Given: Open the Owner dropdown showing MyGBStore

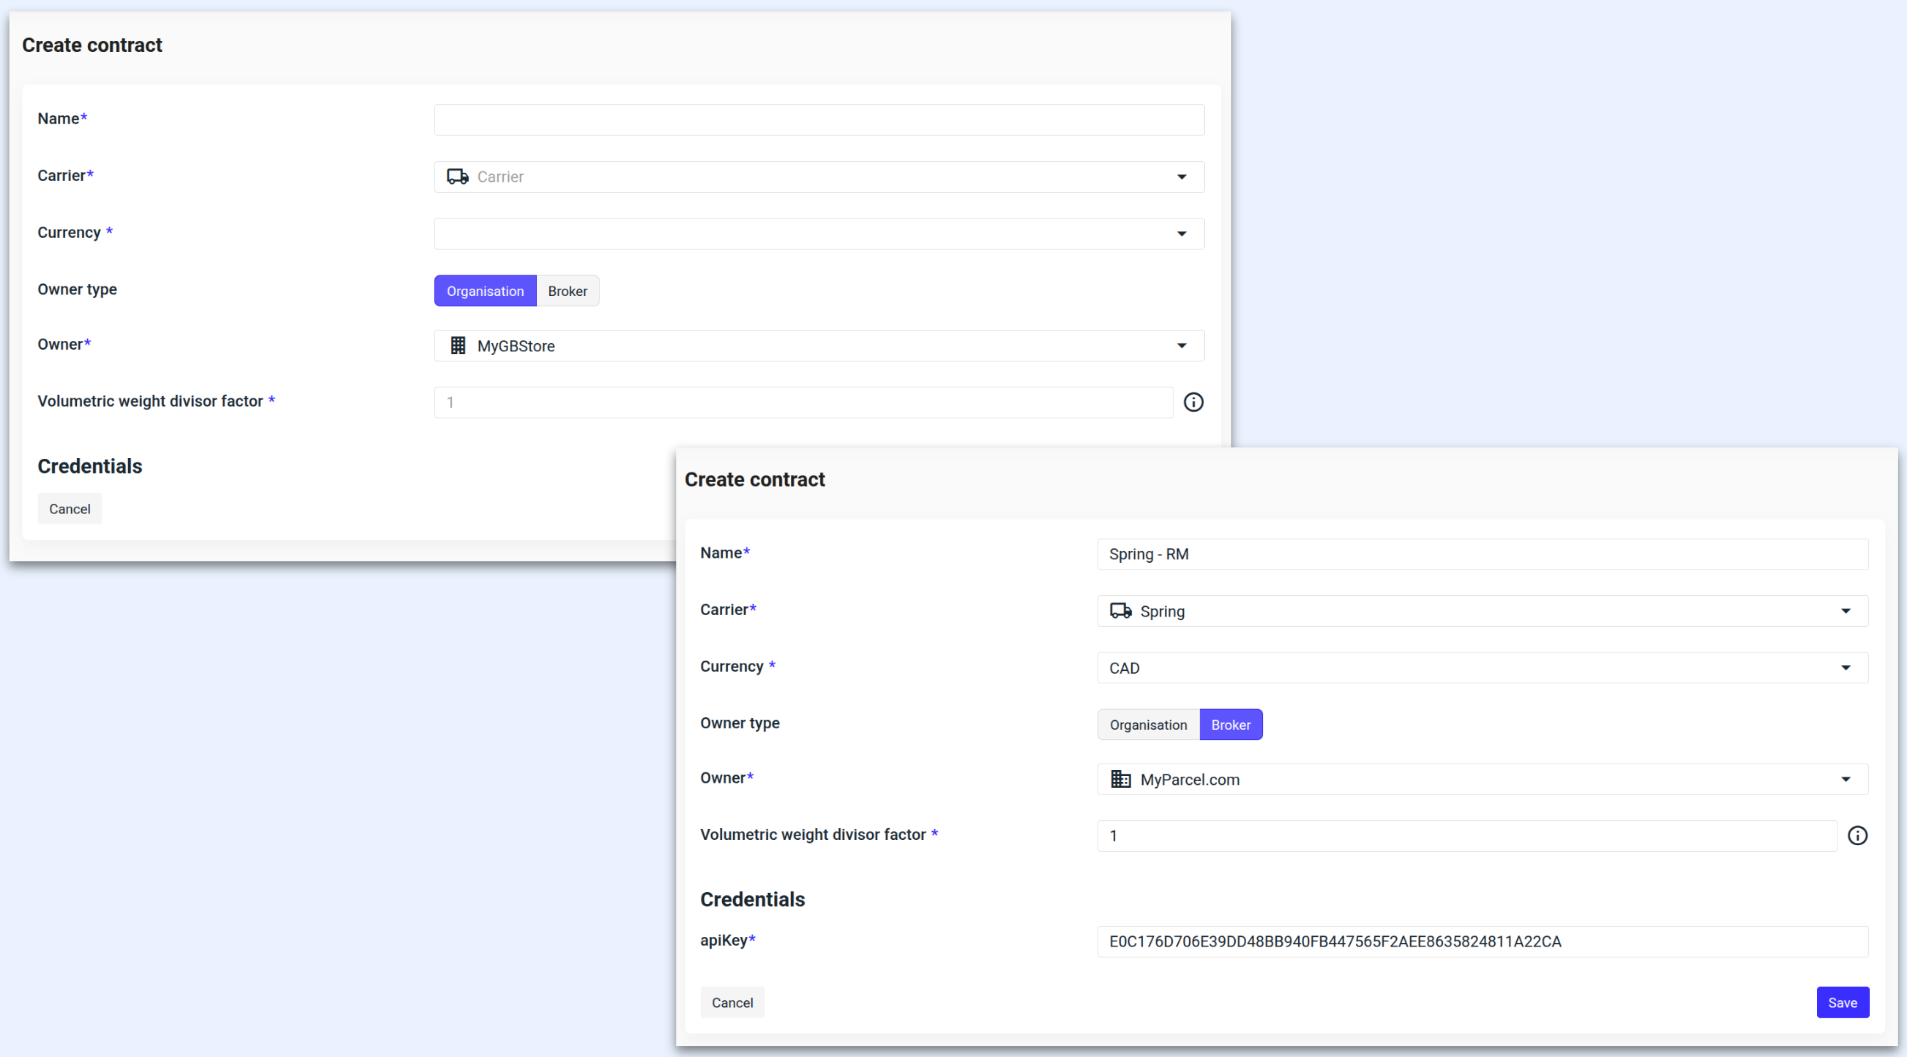Looking at the screenshot, I should 1181,345.
